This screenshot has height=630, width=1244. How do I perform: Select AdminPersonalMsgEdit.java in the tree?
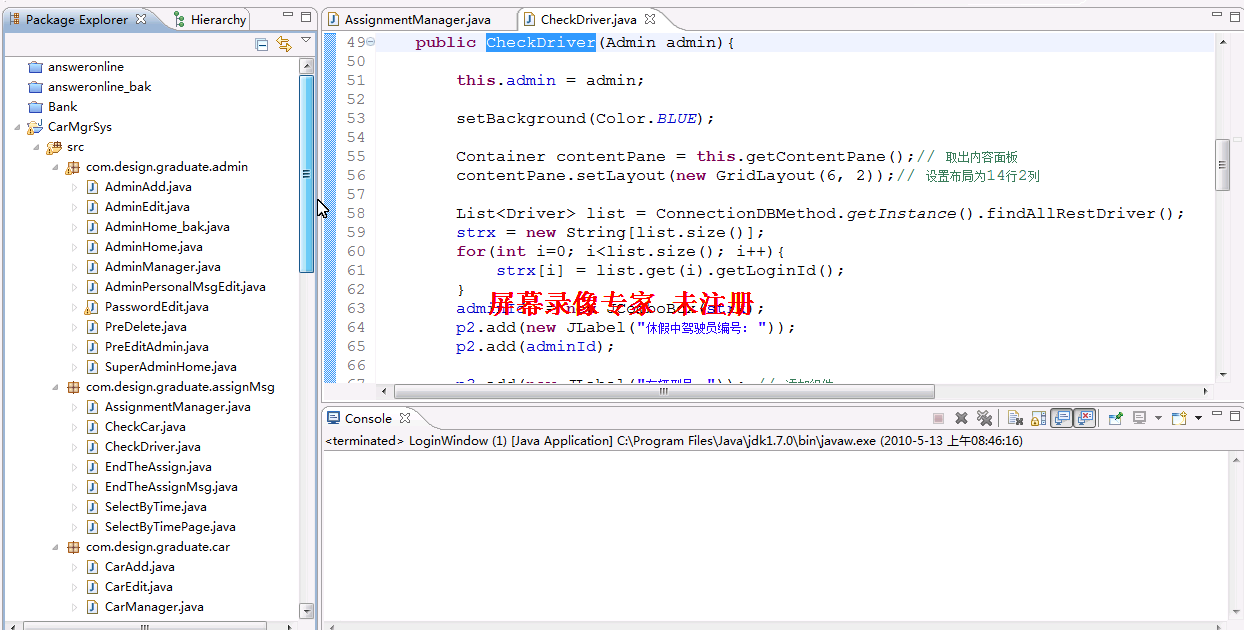[185, 287]
